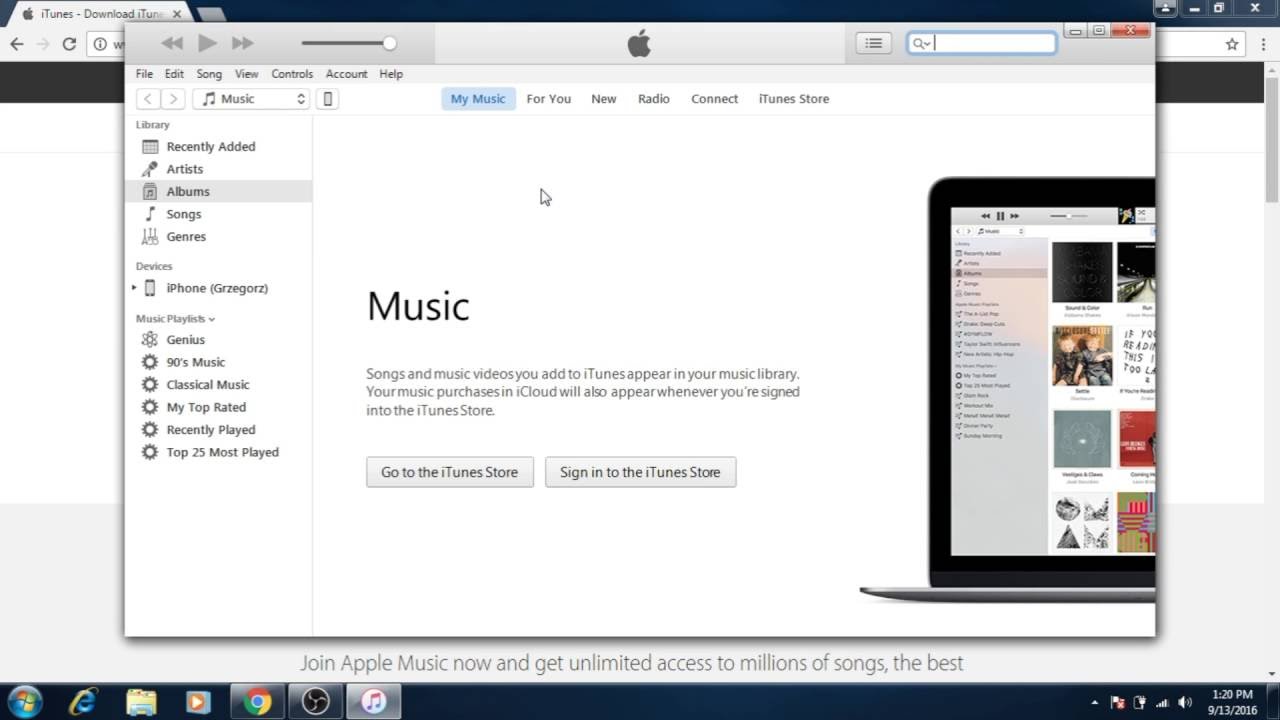Click the fast forward next track button
The width and height of the screenshot is (1280, 720).
click(242, 43)
